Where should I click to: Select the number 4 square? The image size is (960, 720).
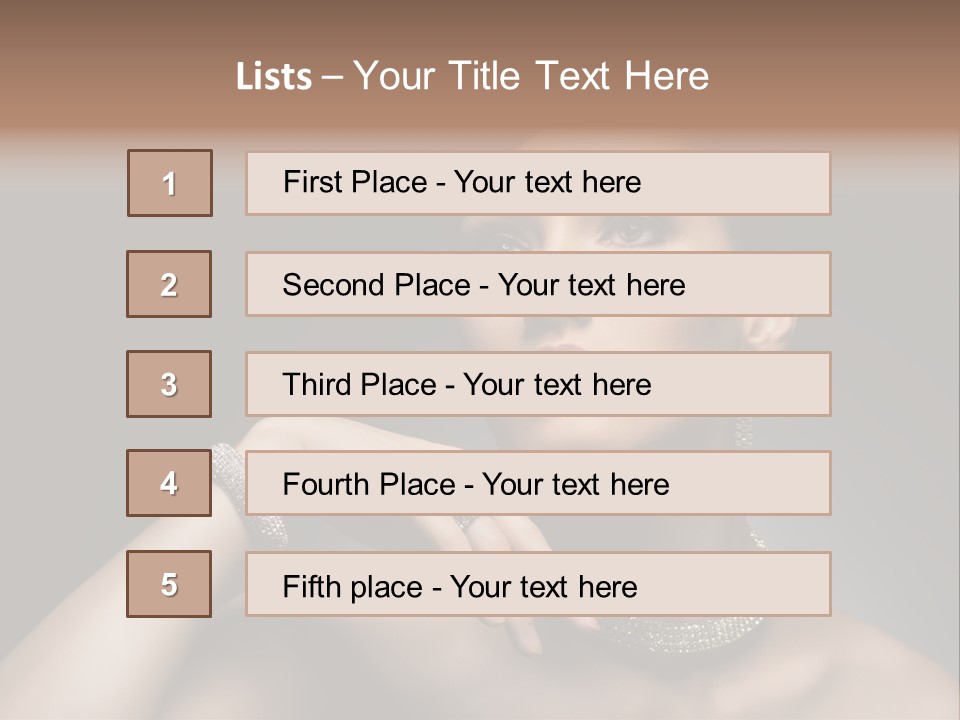169,483
